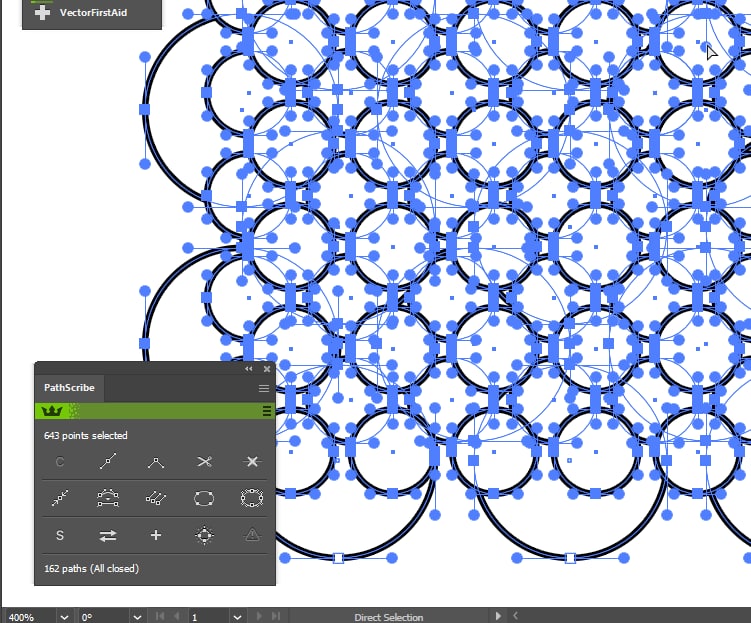Click the 162 paths (All closed) text
Viewport: 751px width, 623px height.
coord(91,568)
